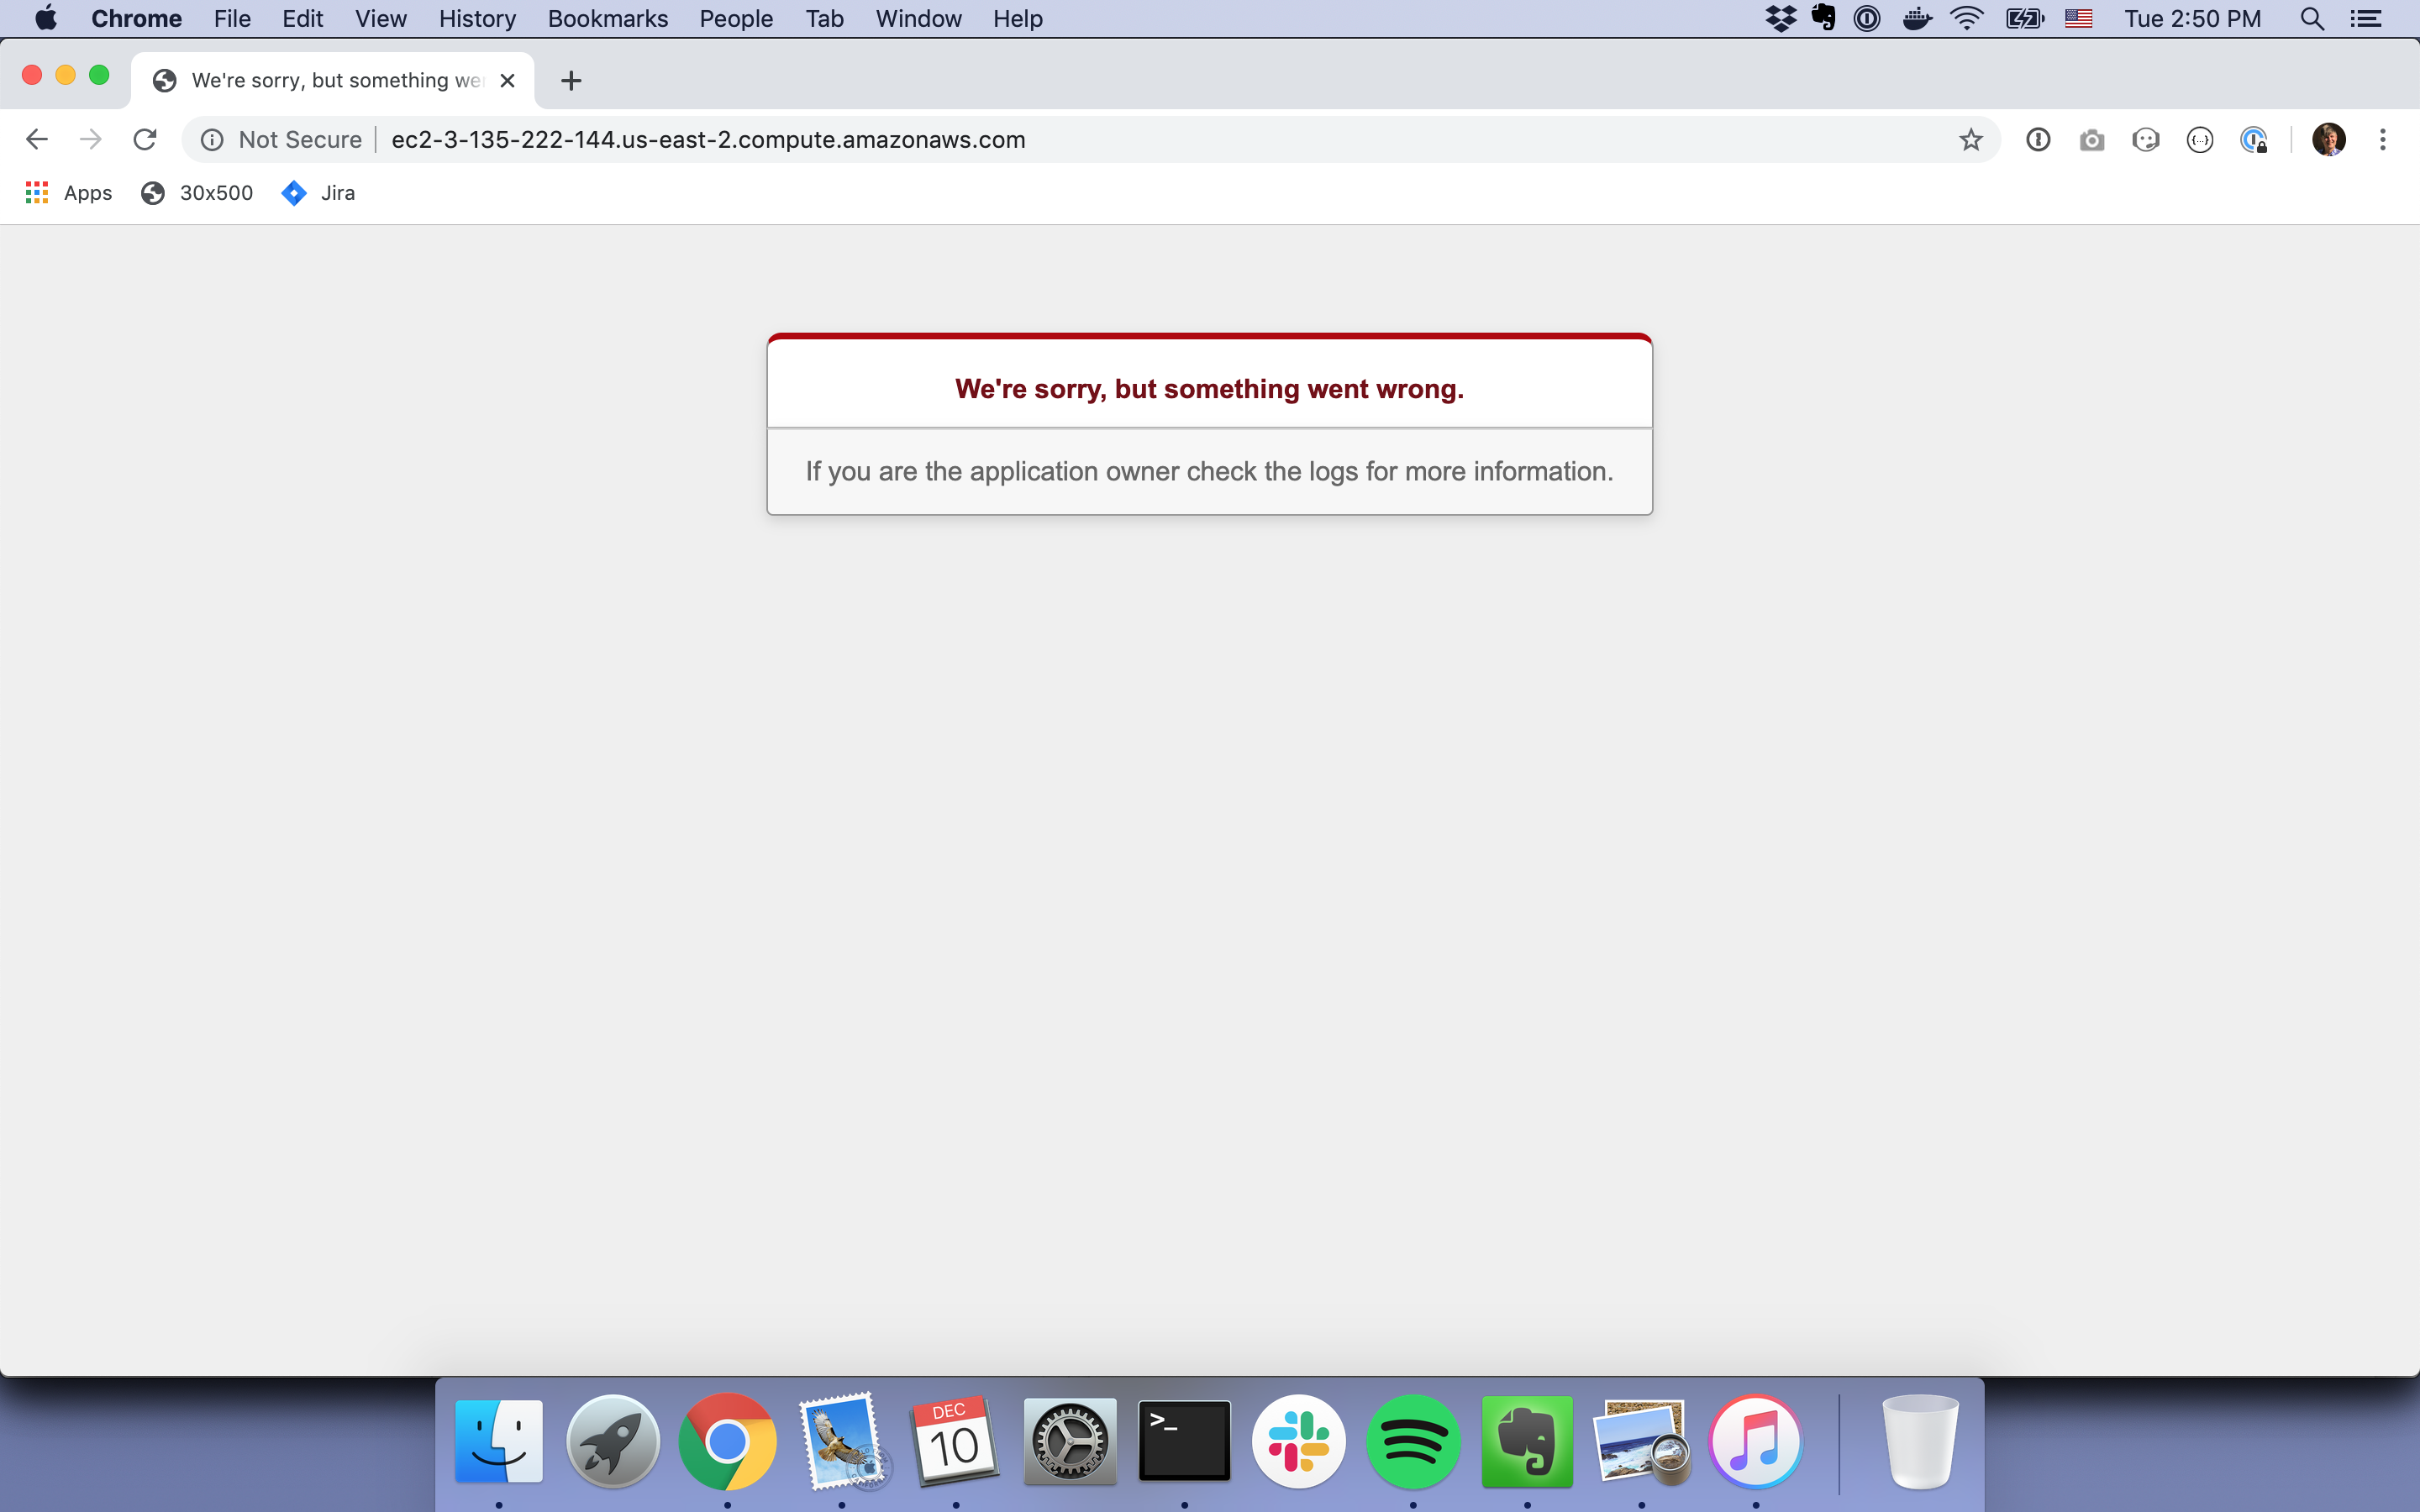The height and width of the screenshot is (1512, 2420).
Task: Click the forward navigation arrow
Action: [x=91, y=139]
